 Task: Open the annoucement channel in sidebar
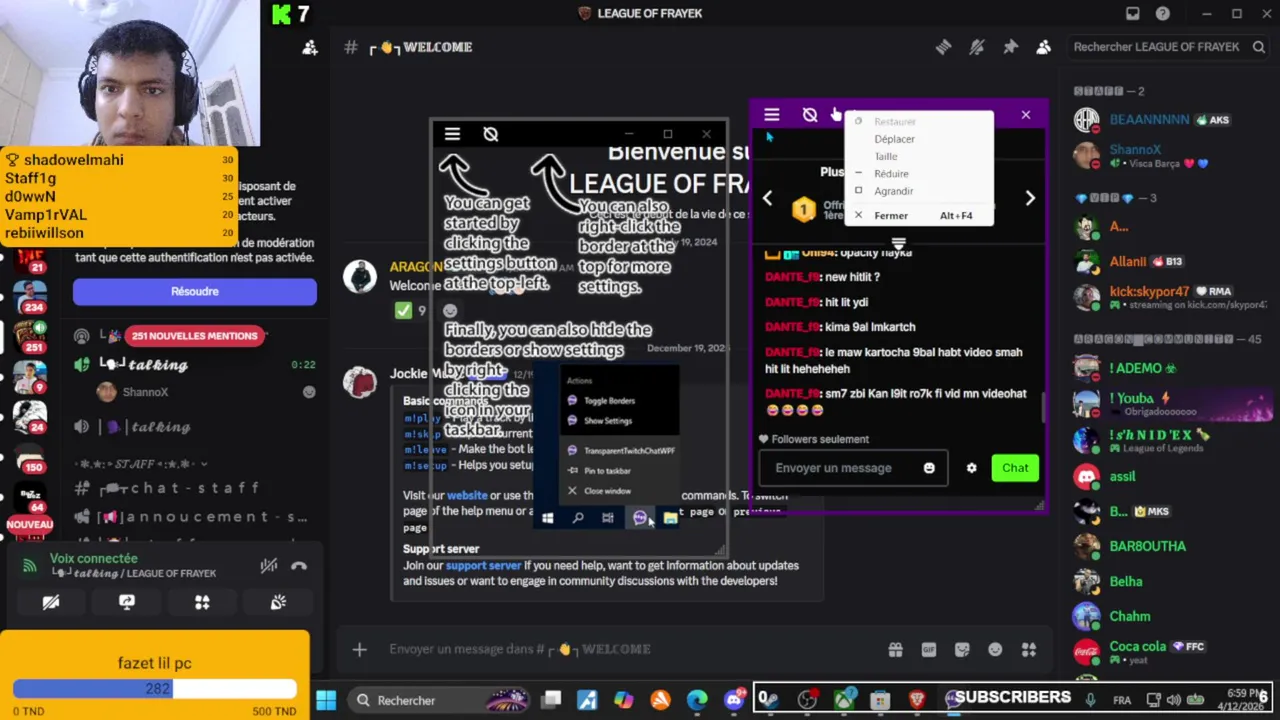[195, 517]
